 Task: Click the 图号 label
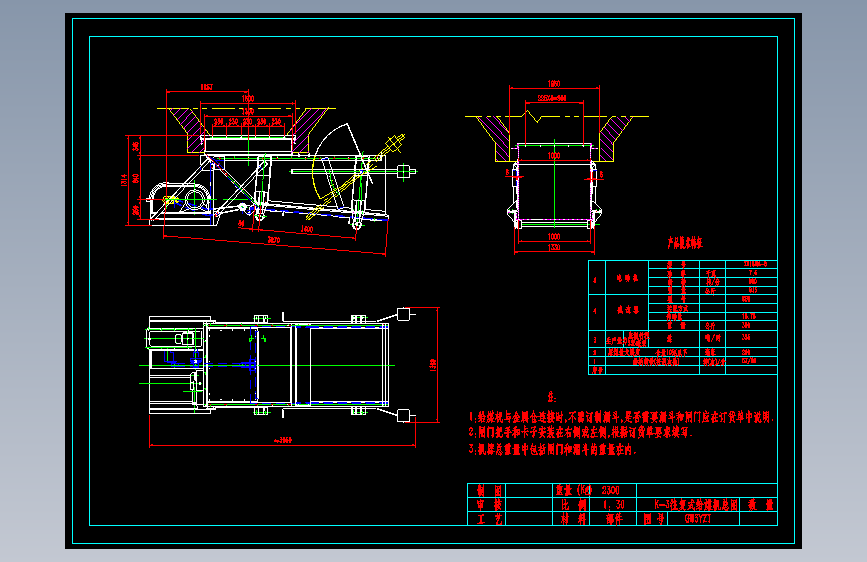point(654,519)
